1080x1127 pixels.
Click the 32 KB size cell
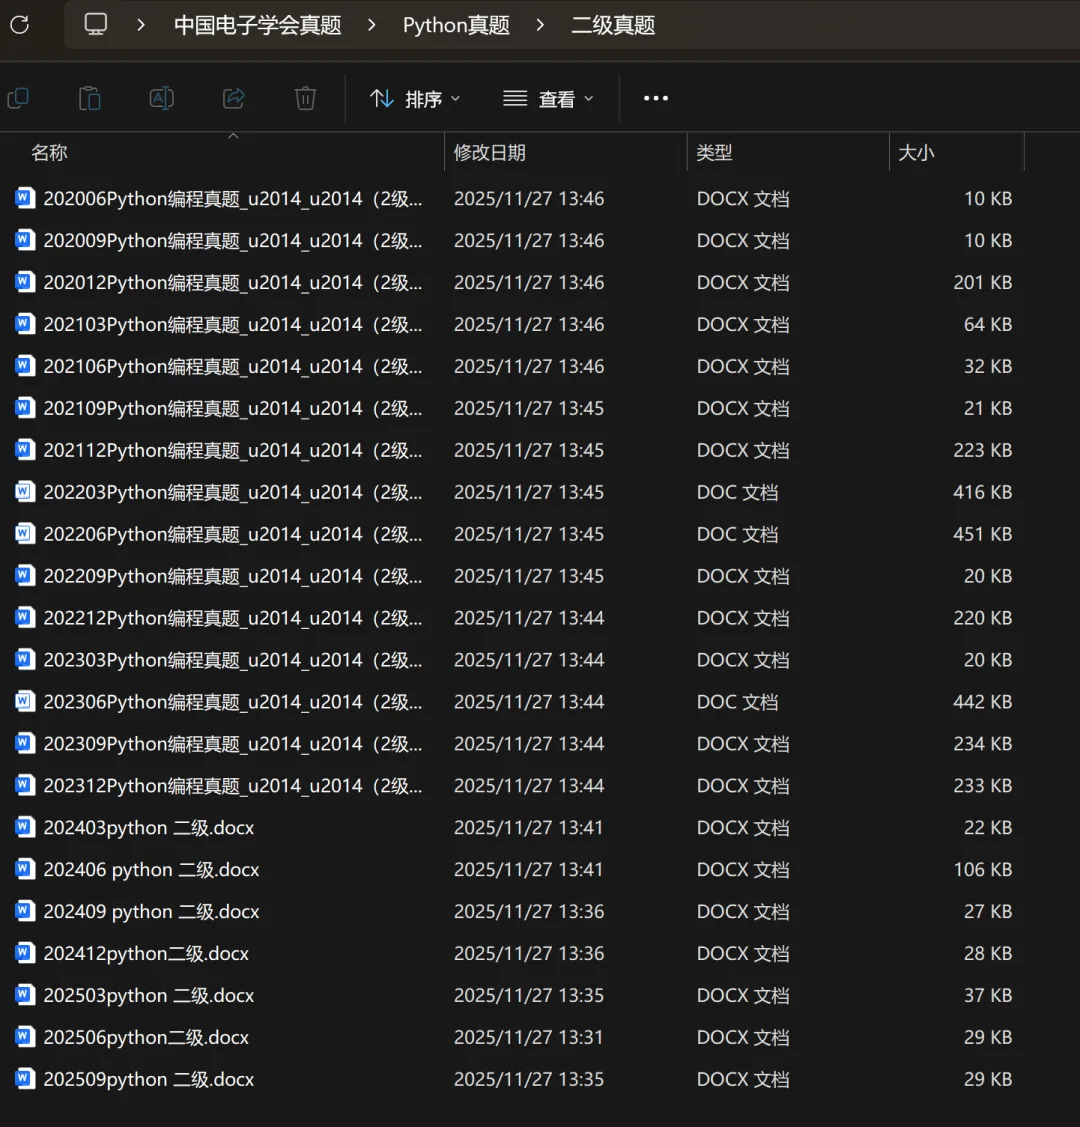click(x=987, y=367)
